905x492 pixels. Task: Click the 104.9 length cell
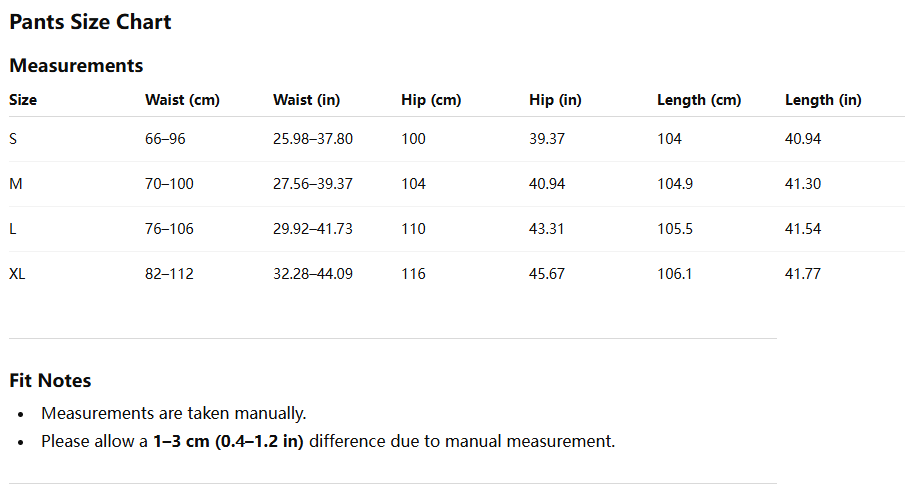click(x=675, y=184)
